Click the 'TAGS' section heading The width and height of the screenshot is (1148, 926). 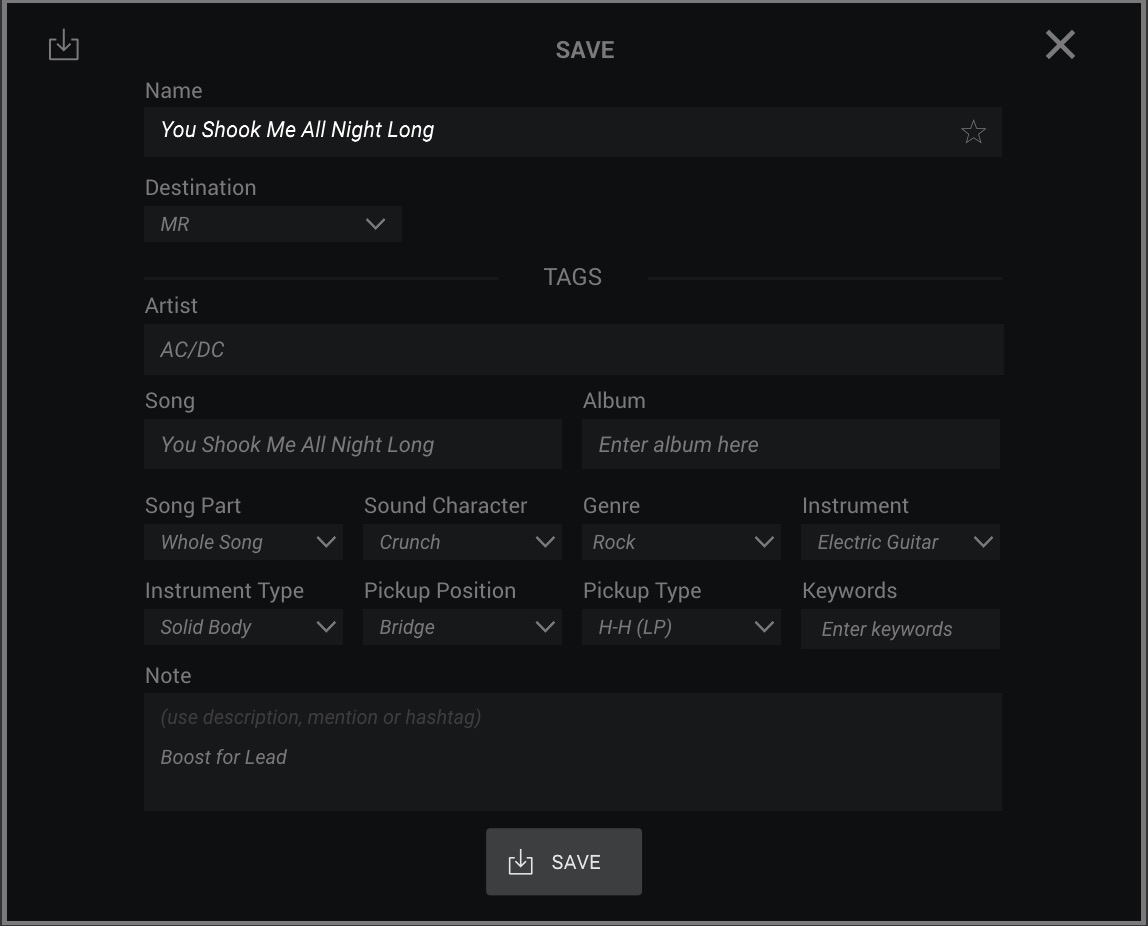[x=573, y=277]
